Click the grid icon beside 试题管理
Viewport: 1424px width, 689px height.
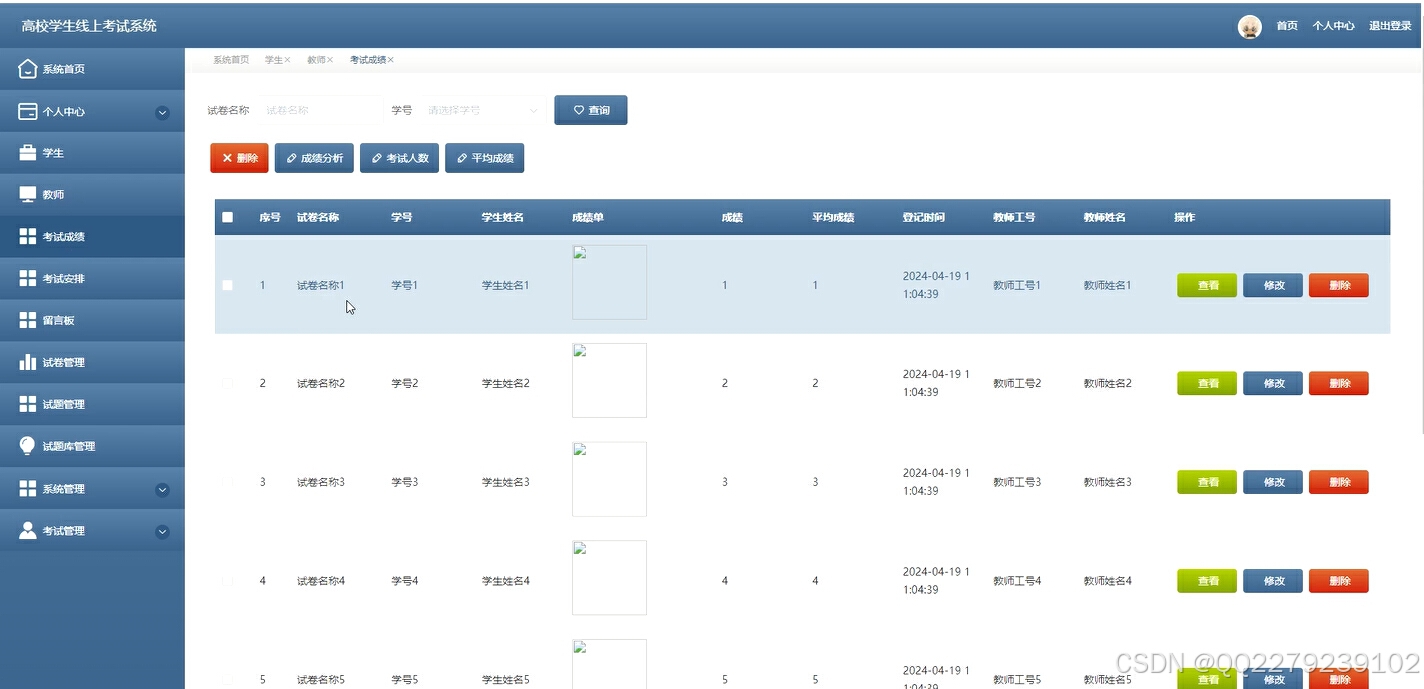tap(28, 404)
